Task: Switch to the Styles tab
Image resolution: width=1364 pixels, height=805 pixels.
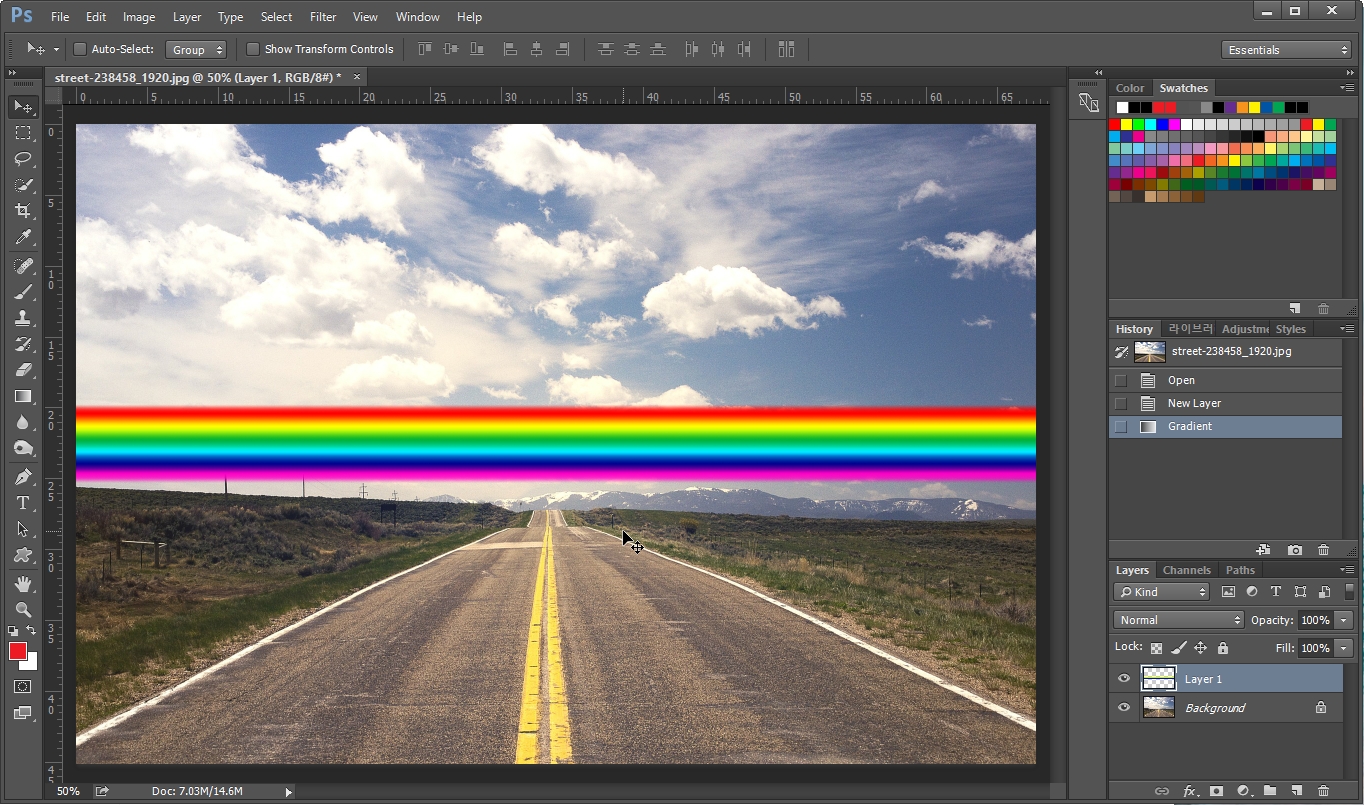Action: click(x=1290, y=329)
